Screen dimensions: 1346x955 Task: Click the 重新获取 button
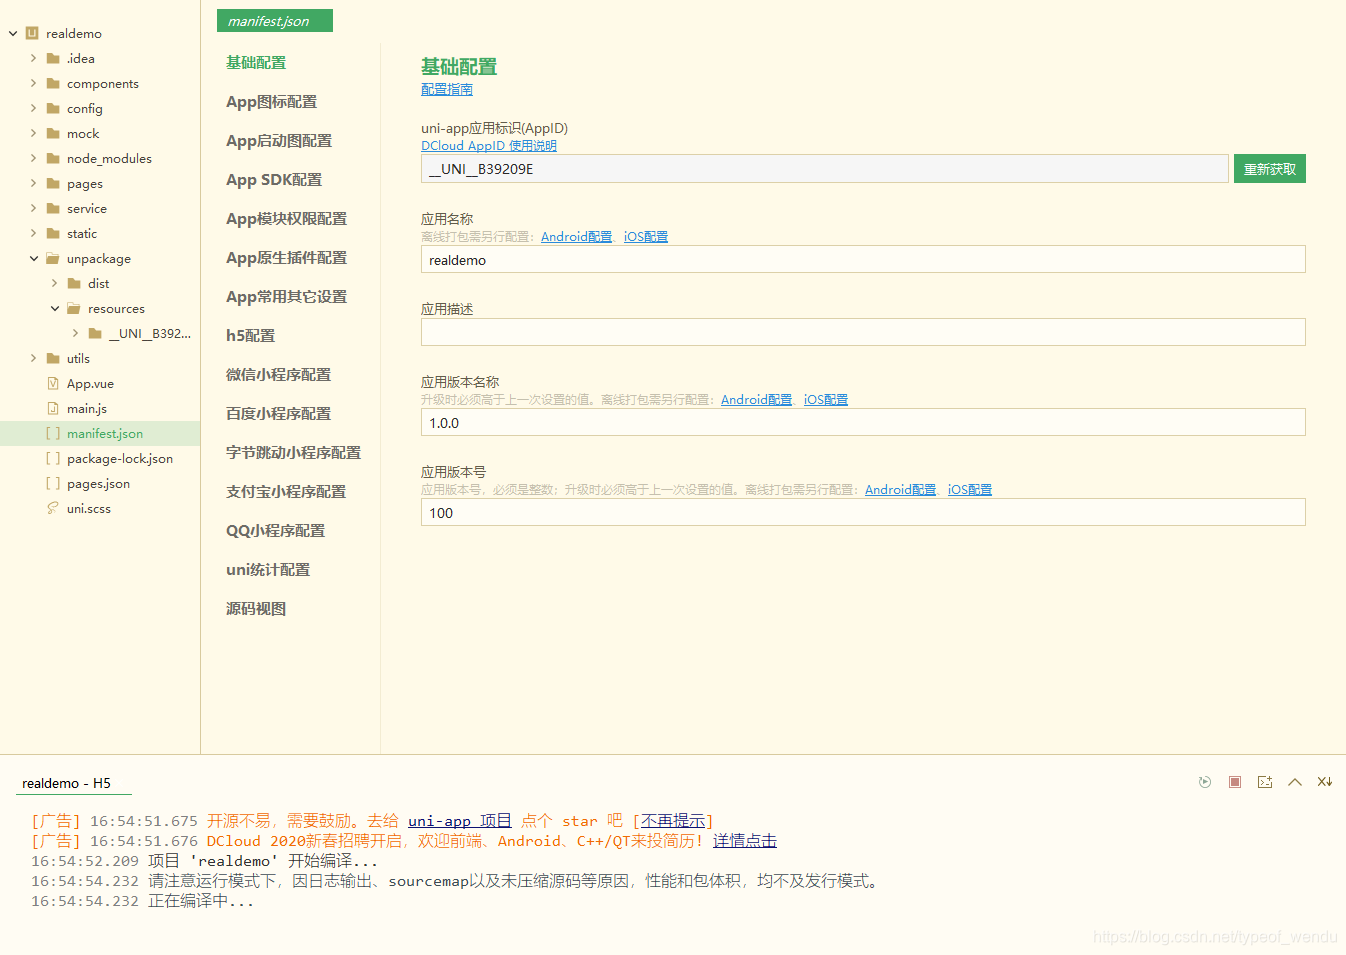[x=1270, y=169]
